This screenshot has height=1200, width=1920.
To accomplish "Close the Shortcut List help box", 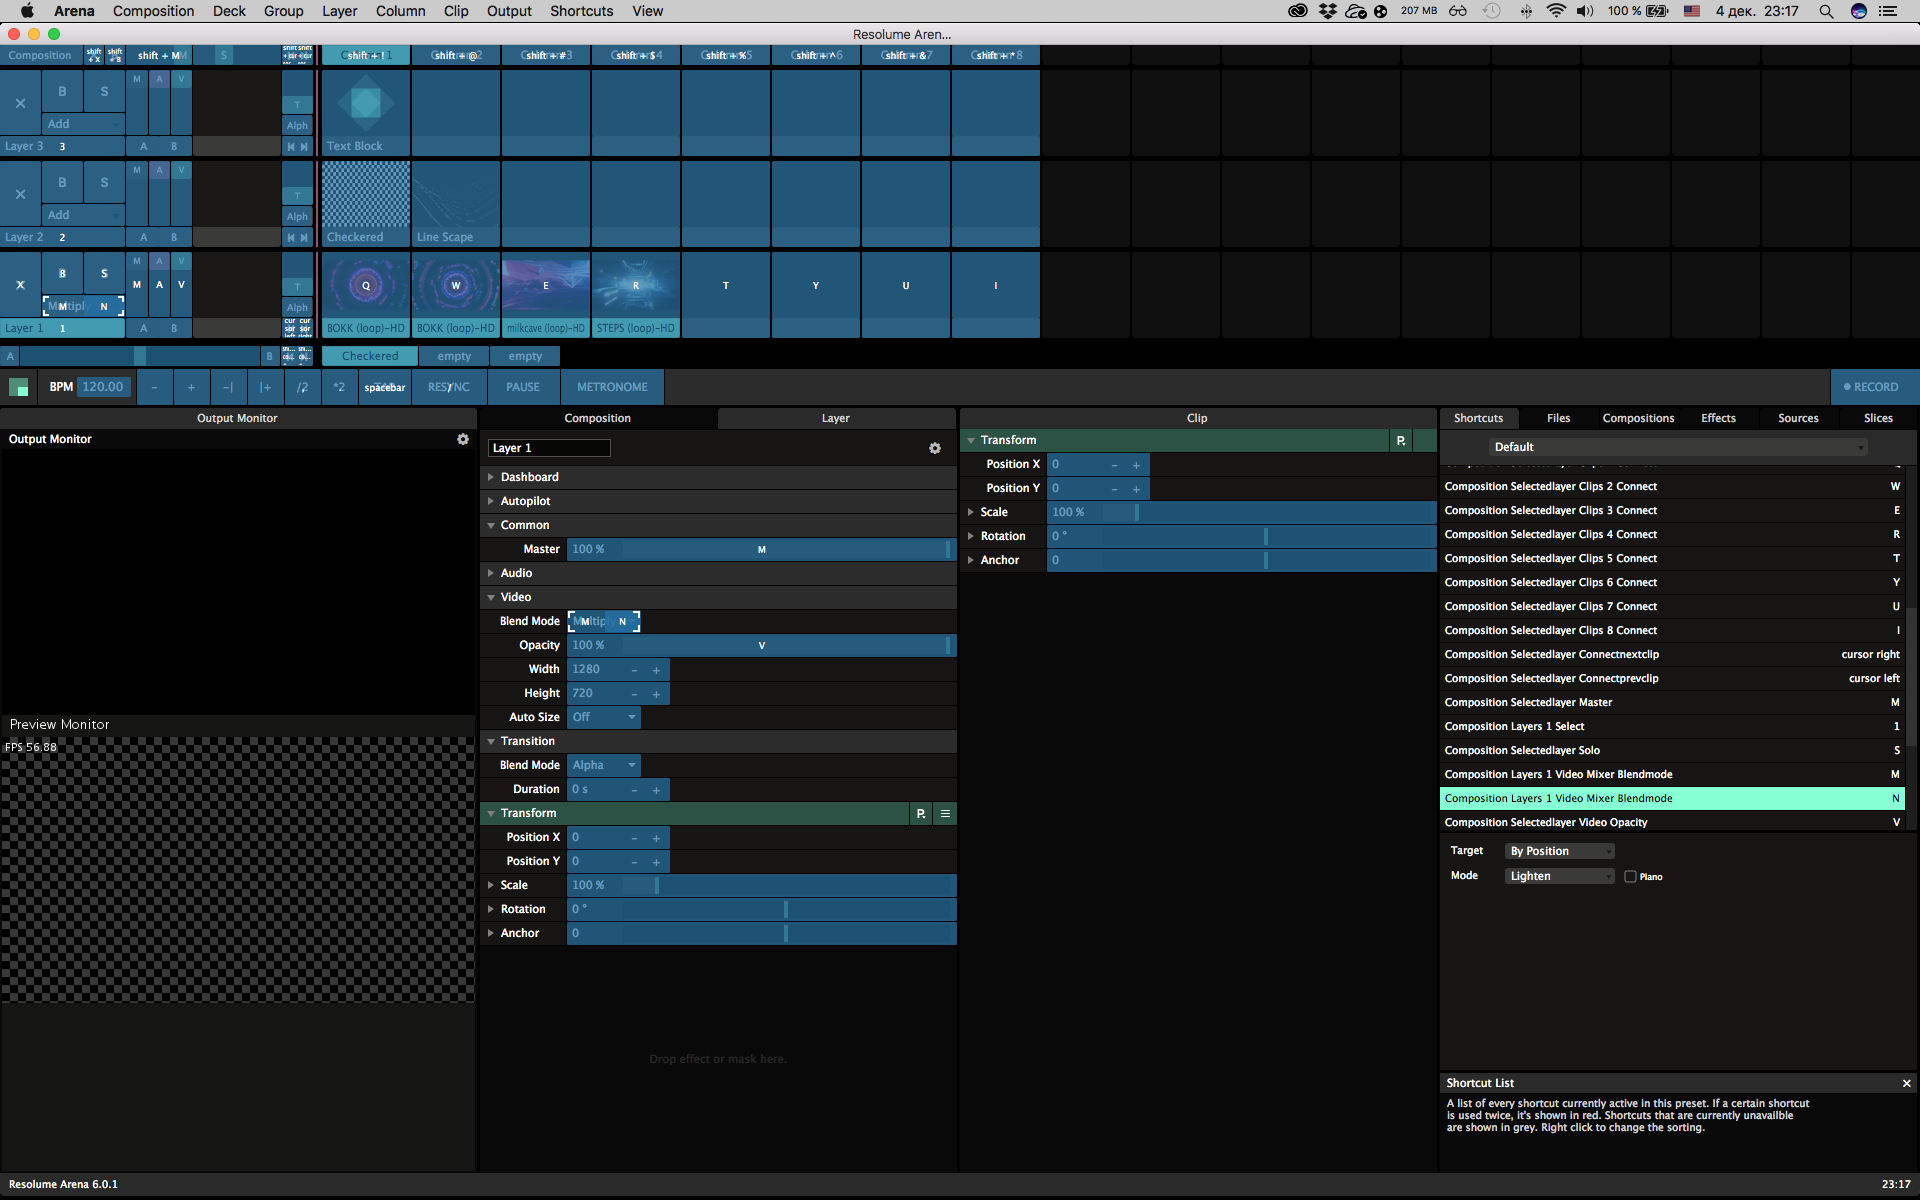I will (1906, 1083).
